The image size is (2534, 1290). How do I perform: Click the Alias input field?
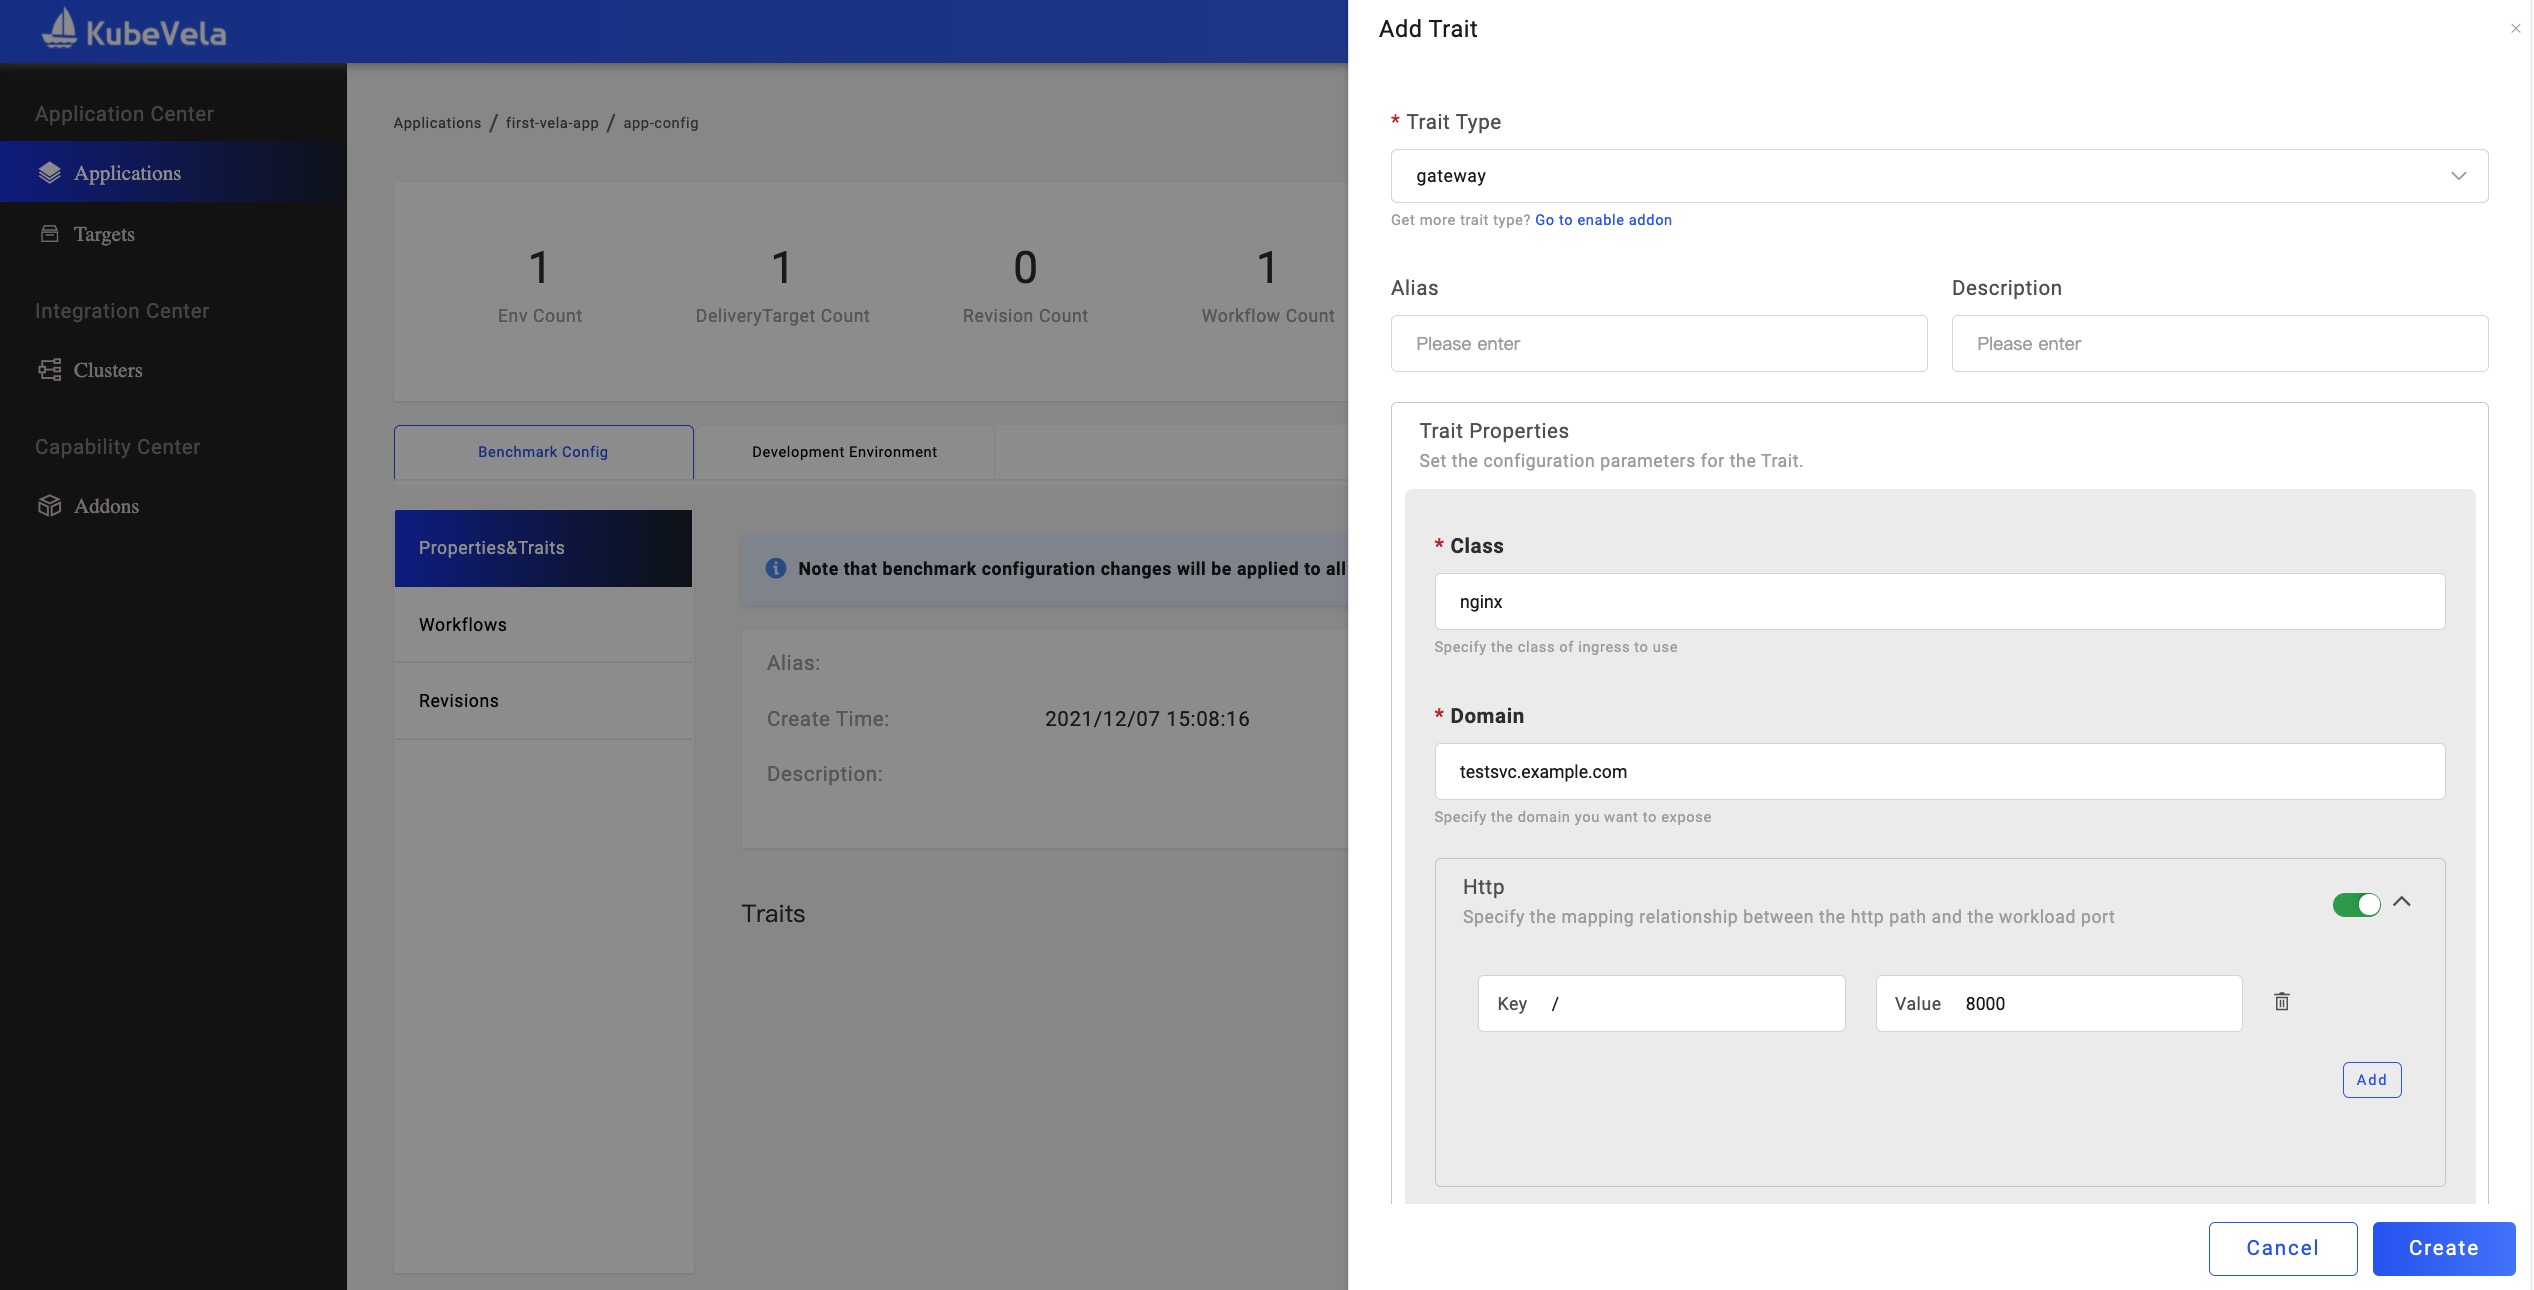coord(1658,344)
